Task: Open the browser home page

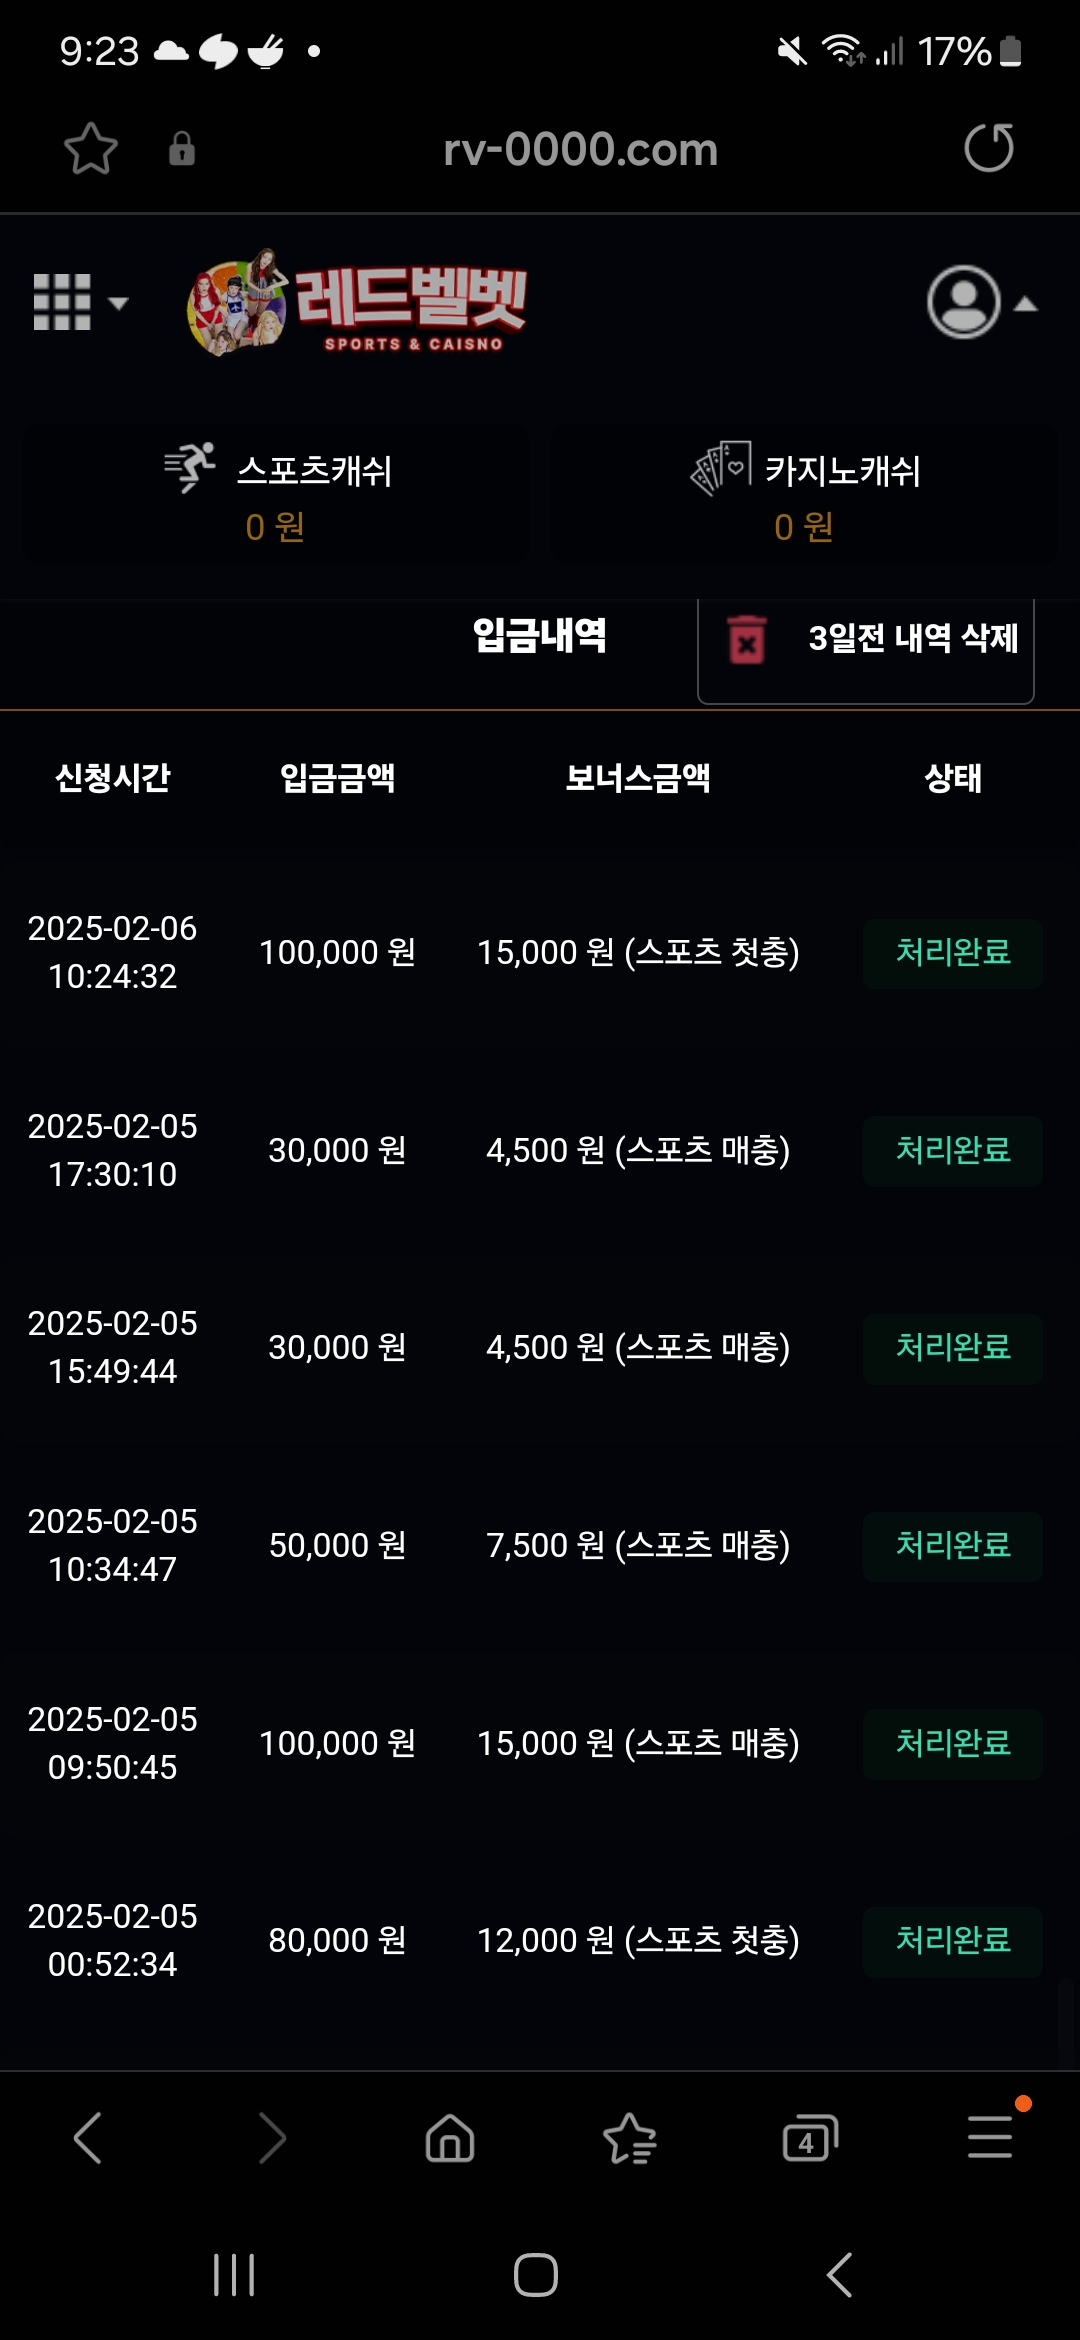Action: (450, 2138)
